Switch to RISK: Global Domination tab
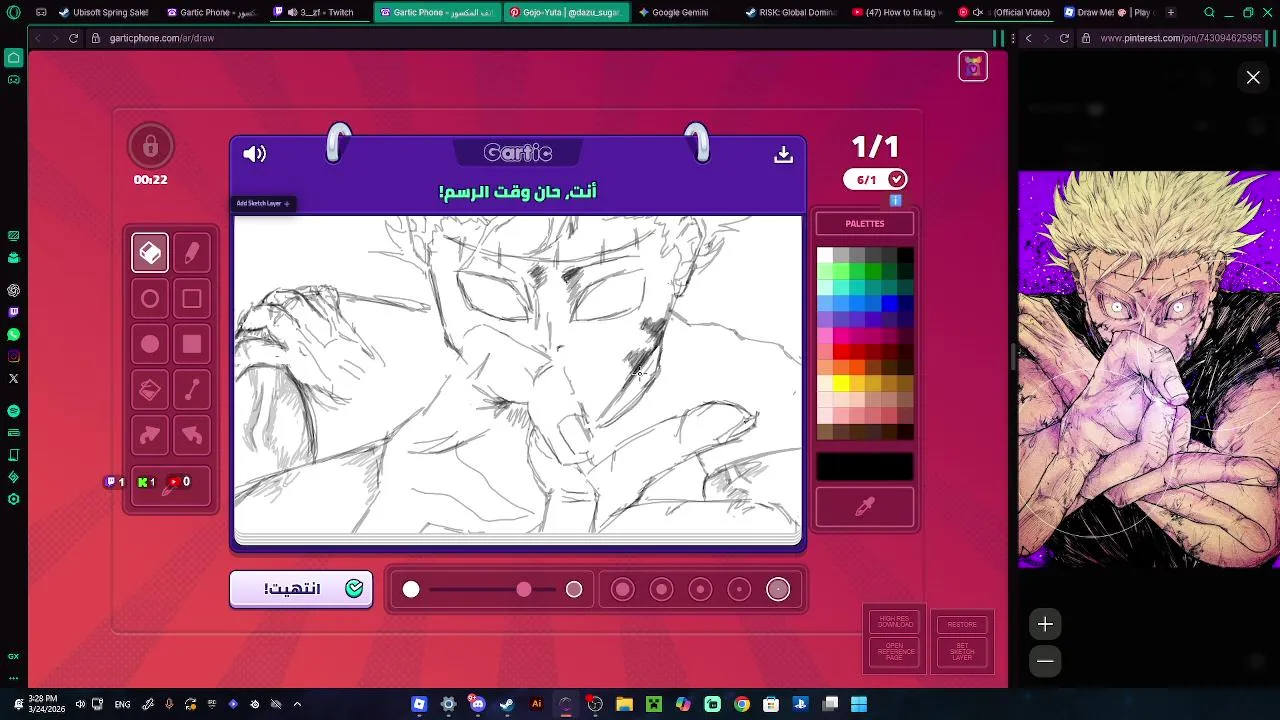 click(791, 12)
